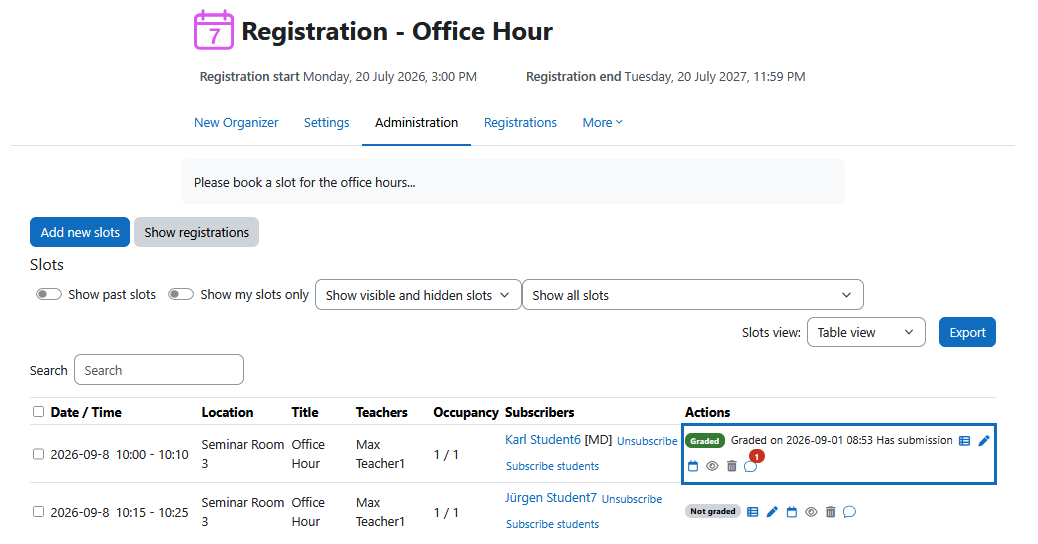The width and height of the screenshot is (1038, 544).
Task: Click the Export button
Action: (x=967, y=332)
